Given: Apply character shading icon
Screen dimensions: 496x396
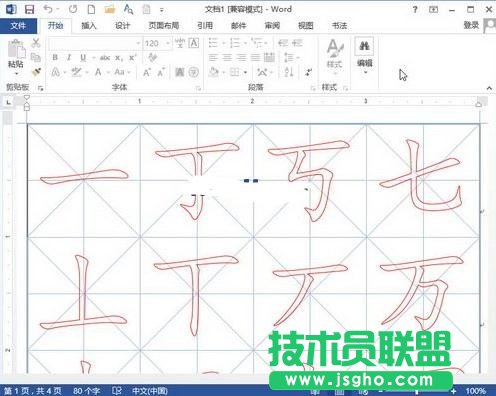Looking at the screenshot, I should 180,72.
